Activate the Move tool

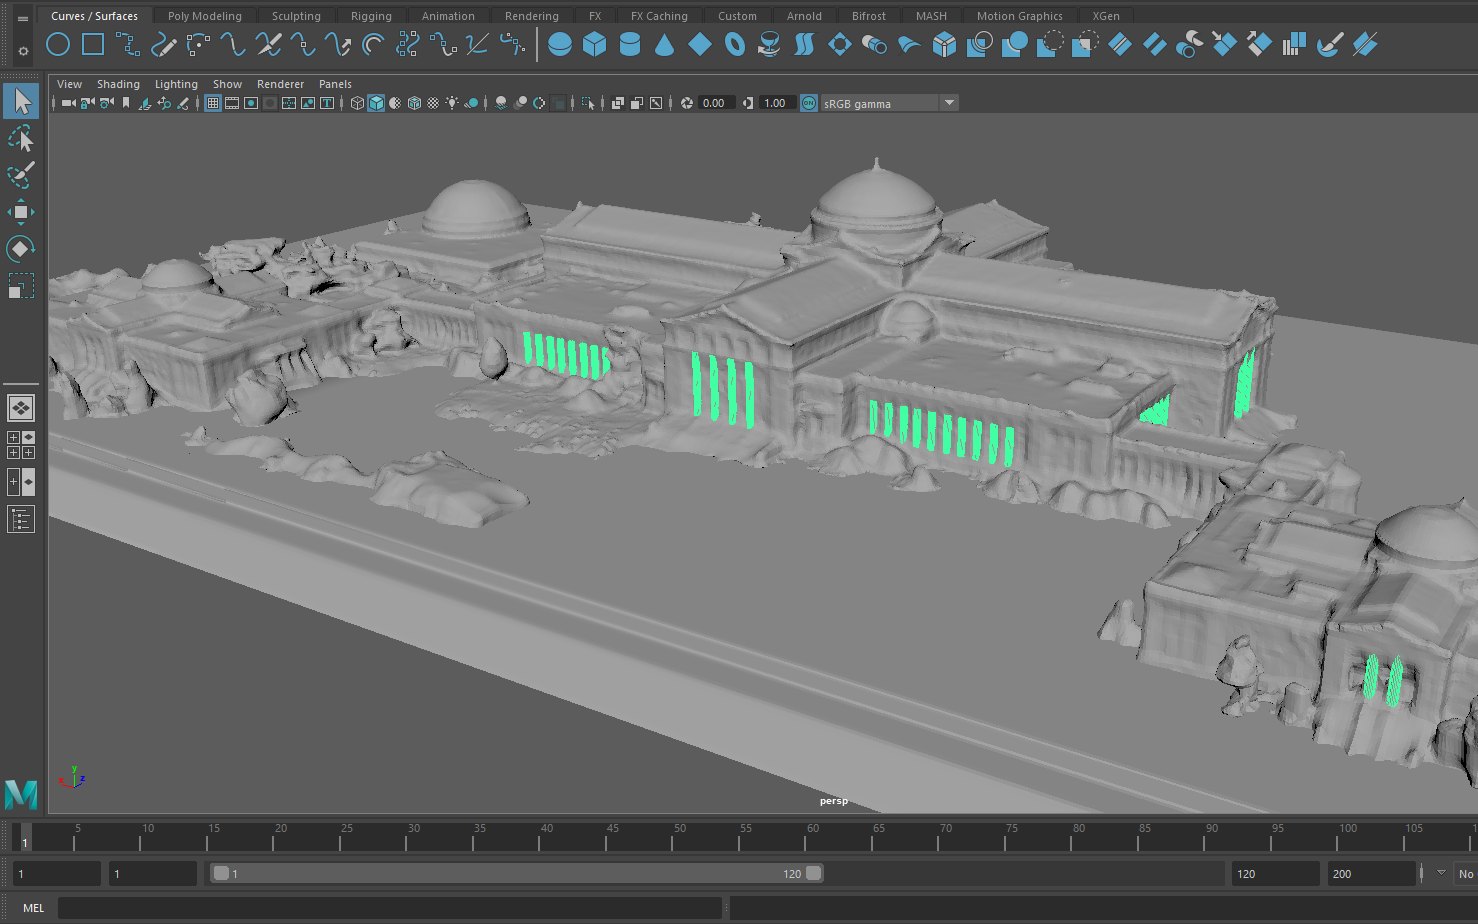tap(21, 212)
